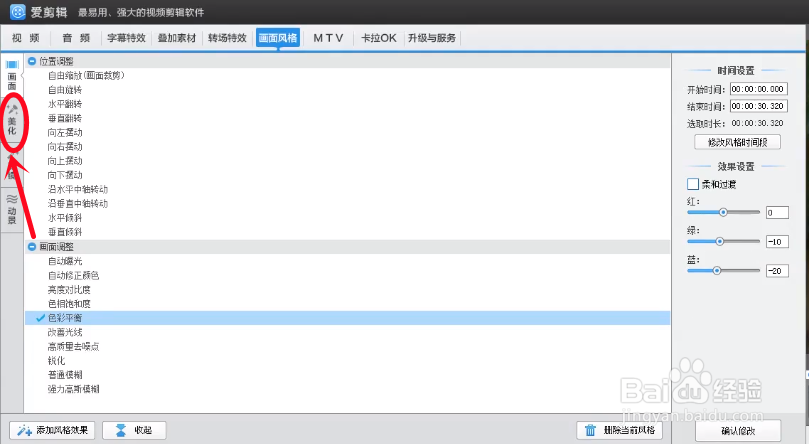Open the 动景 side tab
Image resolution: width=809 pixels, height=444 pixels.
12,209
